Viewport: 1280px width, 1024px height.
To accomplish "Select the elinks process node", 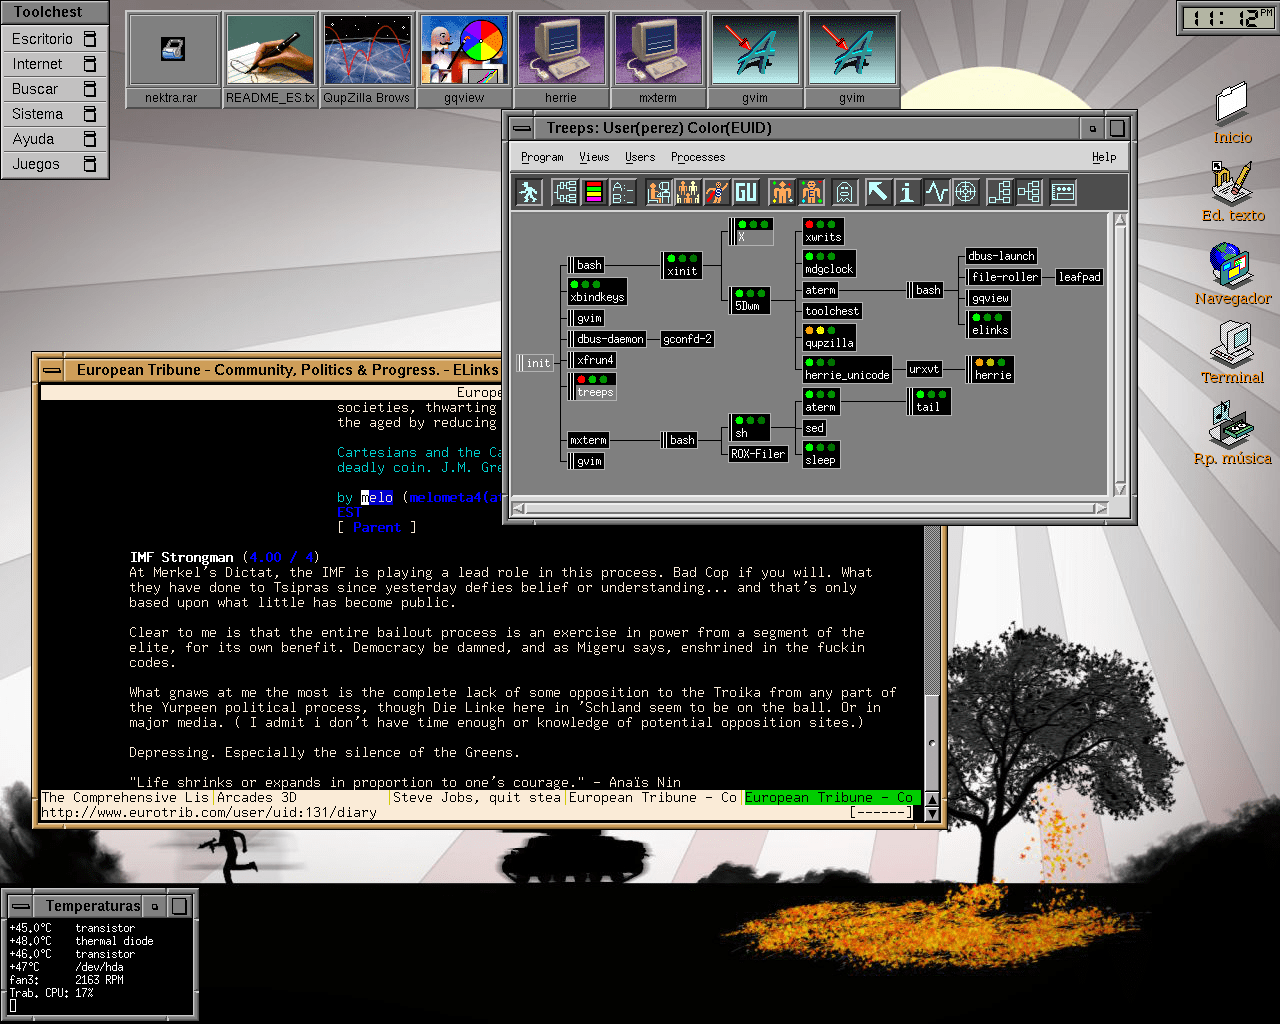I will pyautogui.click(x=990, y=324).
